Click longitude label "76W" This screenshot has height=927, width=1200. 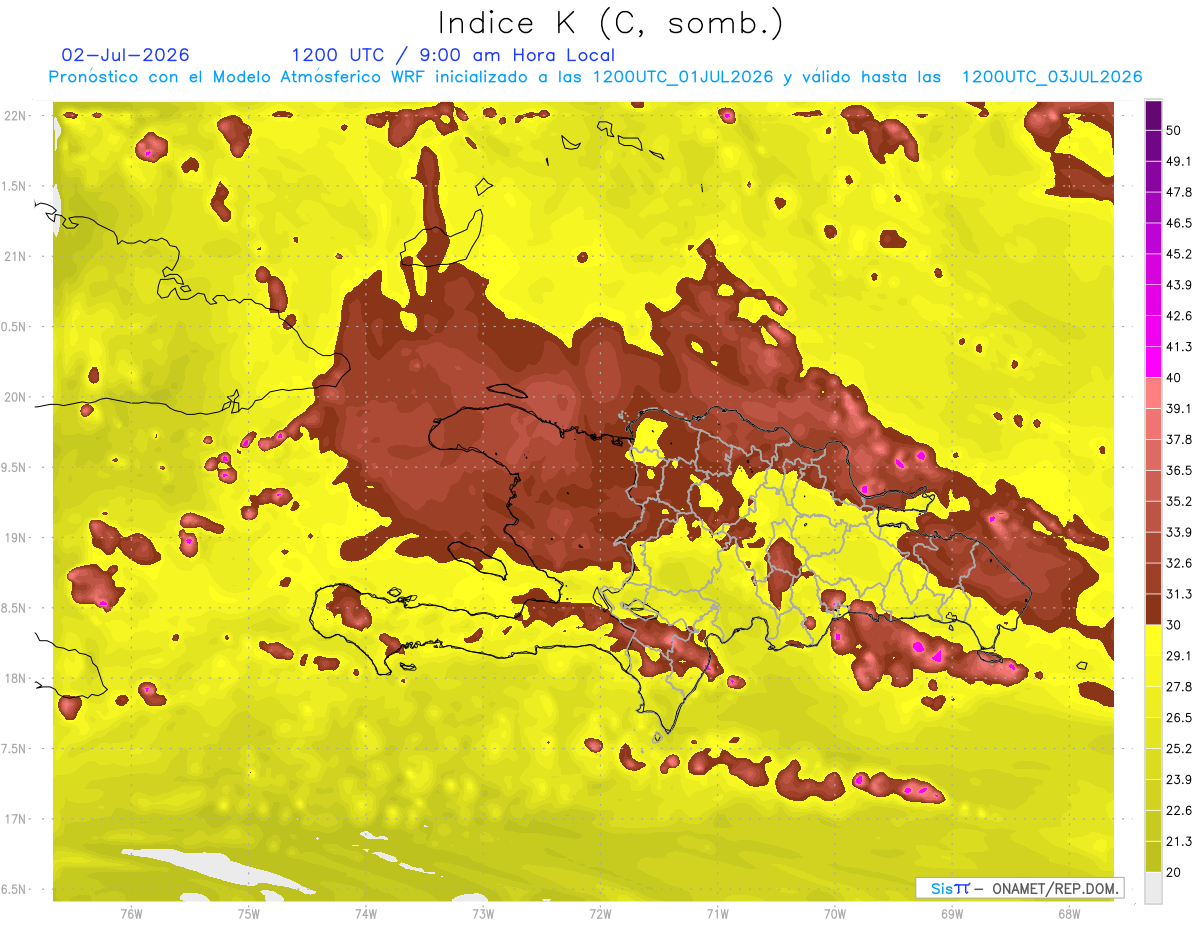tap(131, 913)
